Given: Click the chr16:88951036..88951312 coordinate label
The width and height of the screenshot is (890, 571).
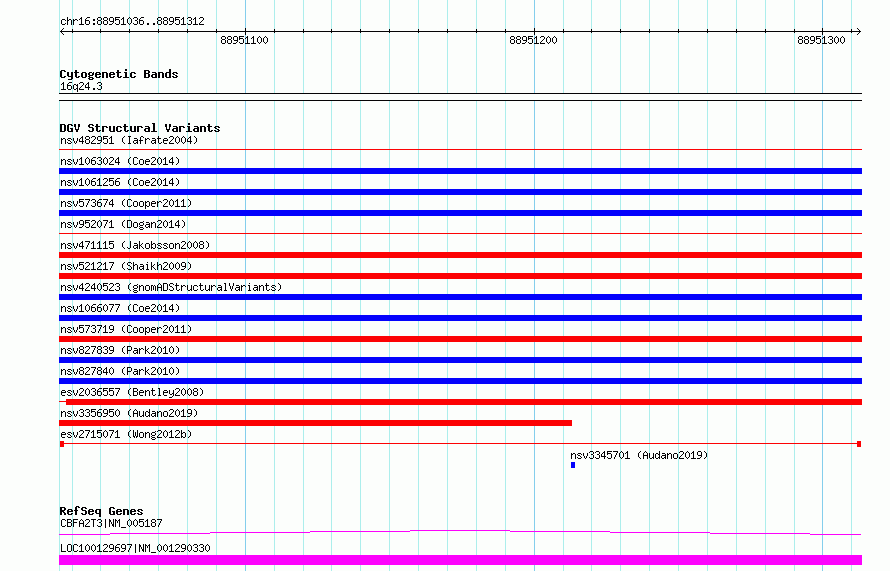Looking at the screenshot, I should tap(132, 21).
